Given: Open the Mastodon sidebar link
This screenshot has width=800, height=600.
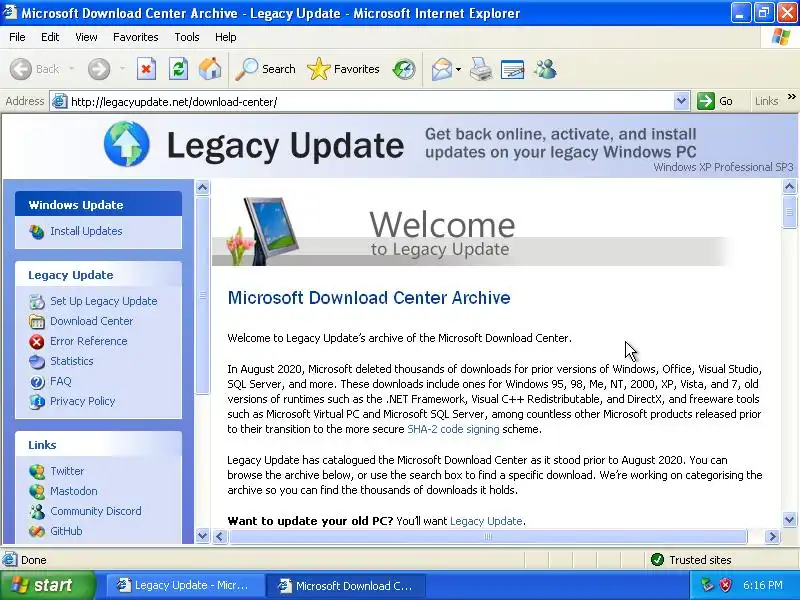Looking at the screenshot, I should (73, 491).
